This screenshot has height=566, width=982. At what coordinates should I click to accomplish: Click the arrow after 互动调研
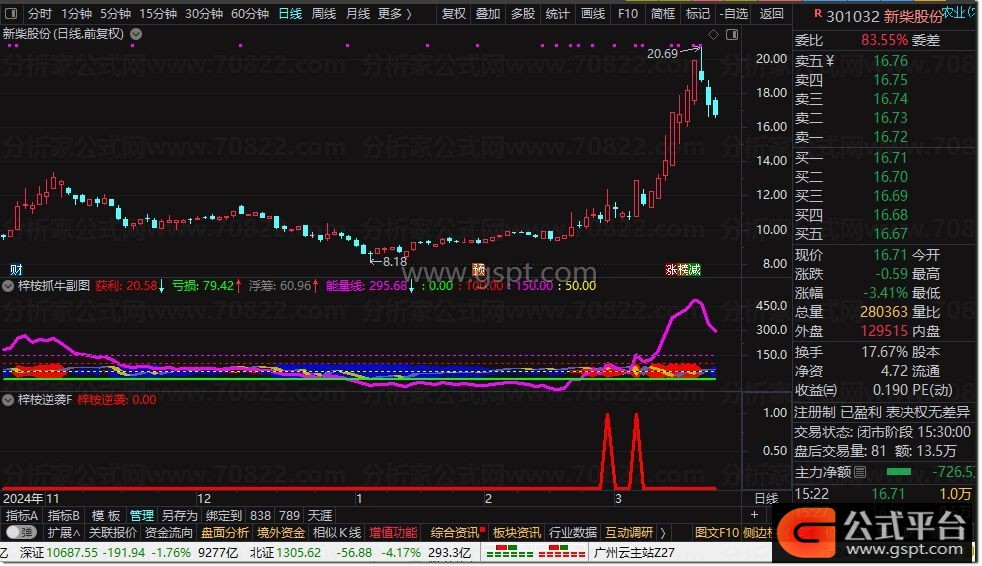[663, 533]
